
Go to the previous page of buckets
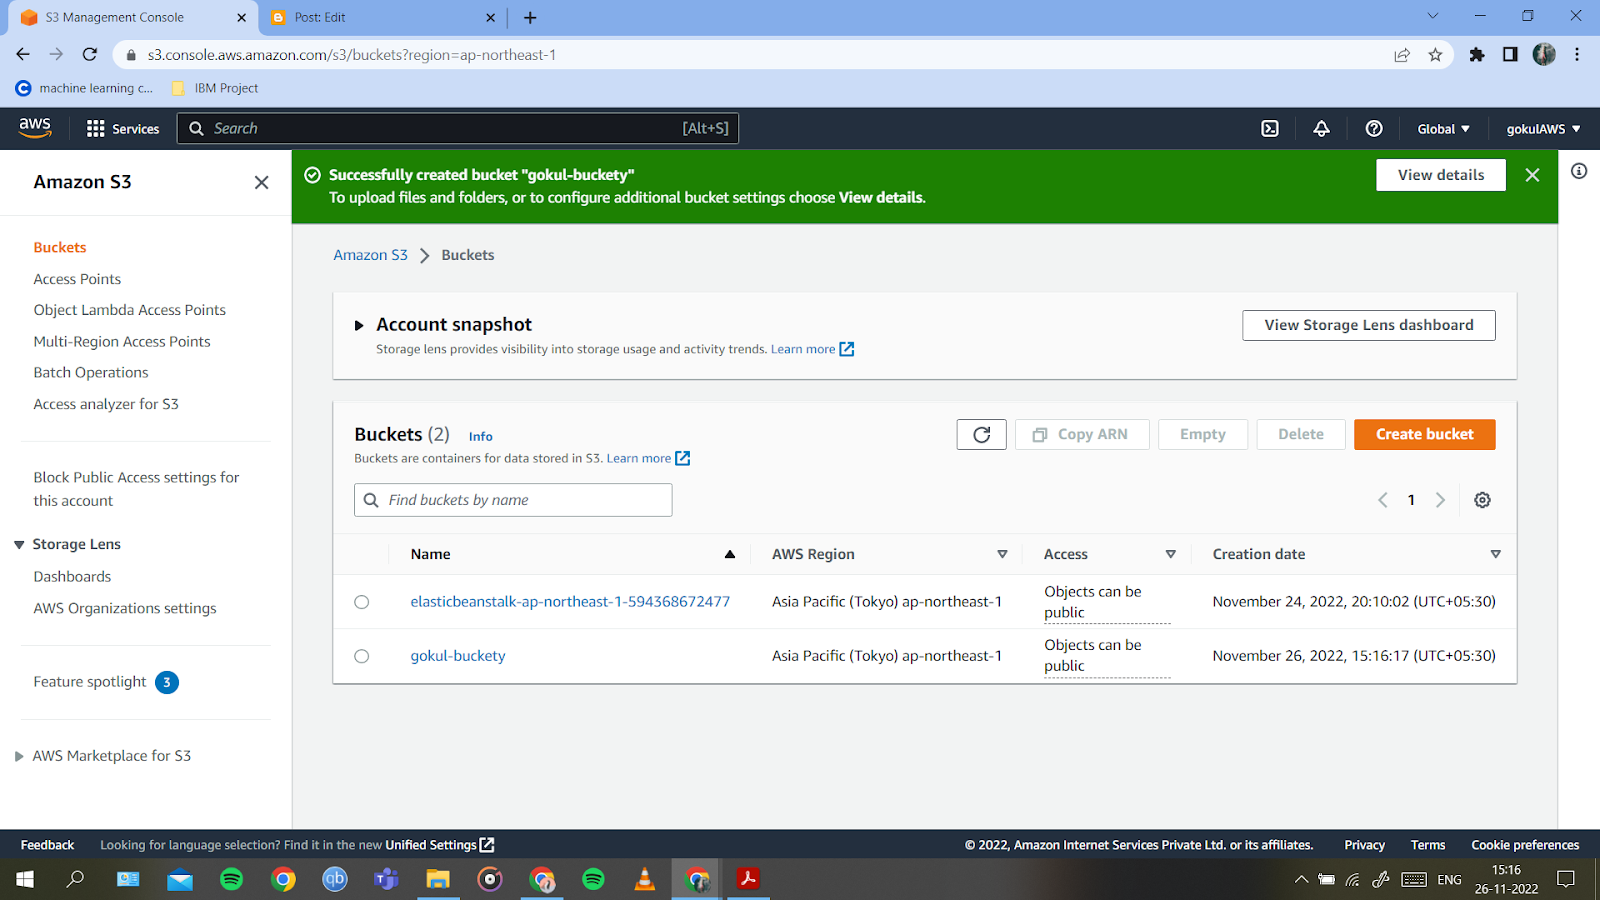click(x=1383, y=500)
